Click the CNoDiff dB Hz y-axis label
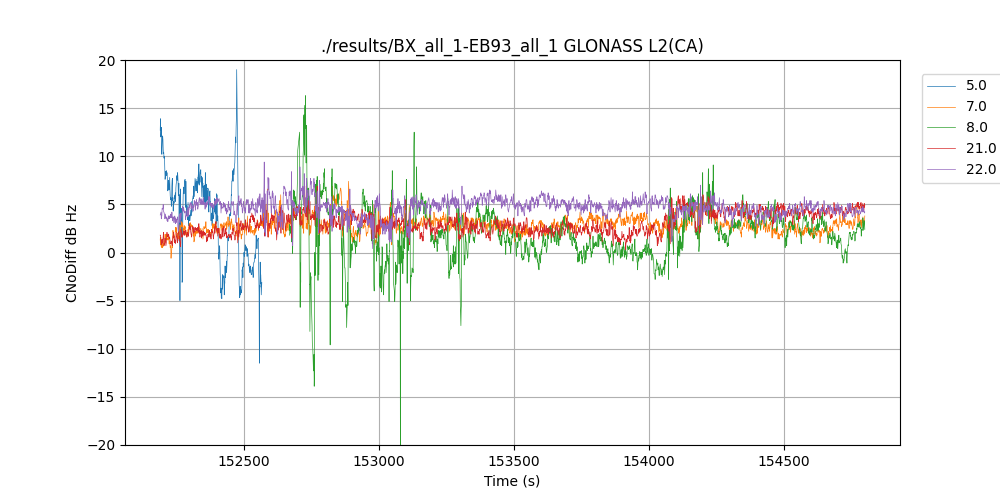Image resolution: width=1000 pixels, height=500 pixels. click(x=72, y=253)
